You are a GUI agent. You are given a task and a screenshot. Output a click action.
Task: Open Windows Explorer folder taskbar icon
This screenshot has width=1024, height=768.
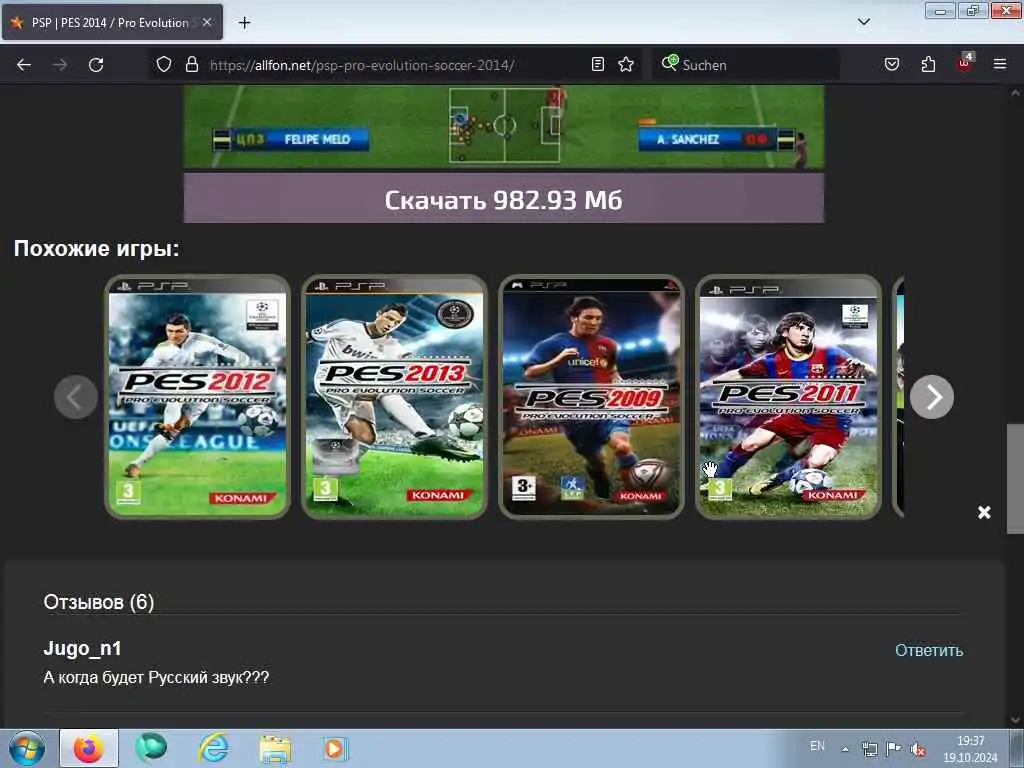point(275,748)
